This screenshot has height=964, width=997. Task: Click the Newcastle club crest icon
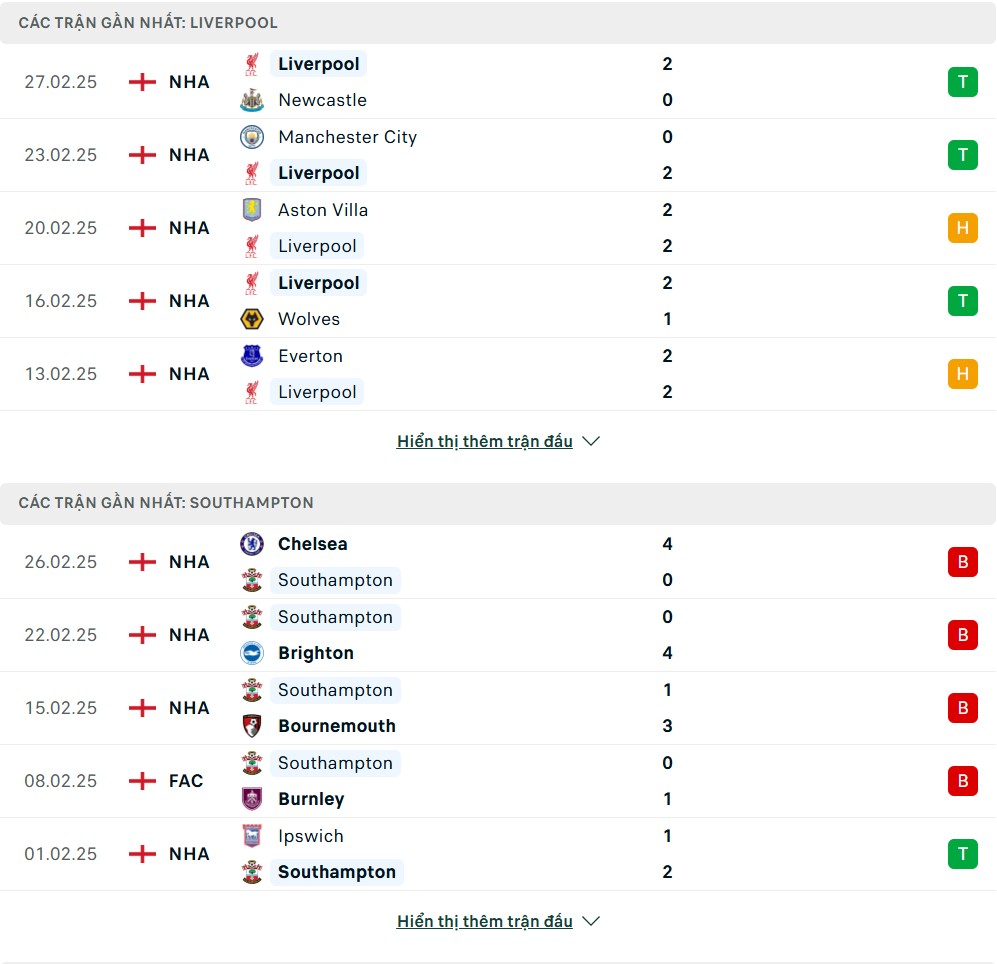click(x=252, y=100)
